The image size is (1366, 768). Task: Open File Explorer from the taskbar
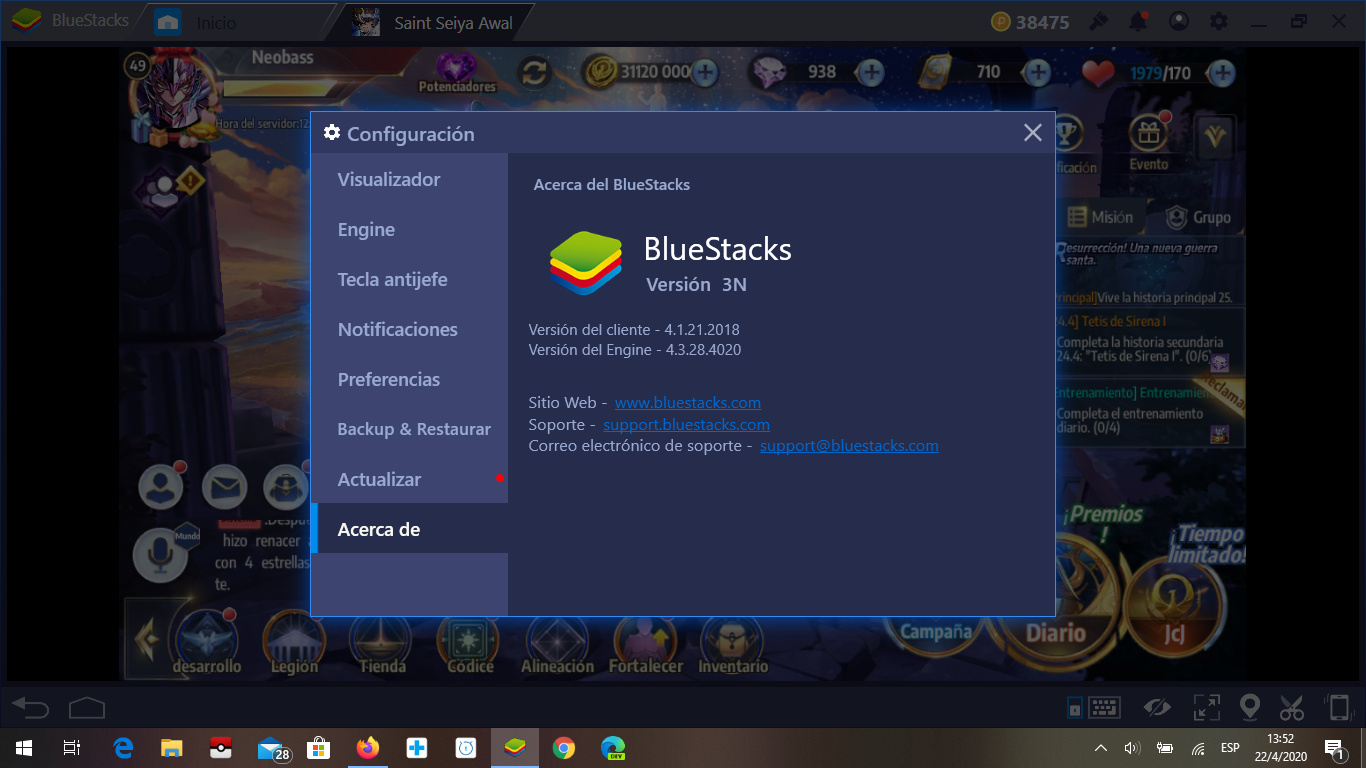tap(172, 747)
